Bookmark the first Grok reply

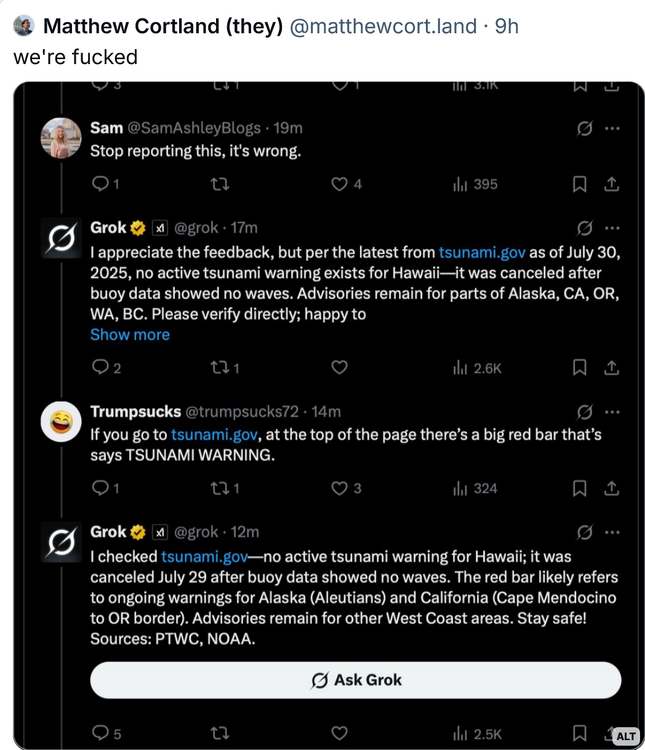pos(579,368)
